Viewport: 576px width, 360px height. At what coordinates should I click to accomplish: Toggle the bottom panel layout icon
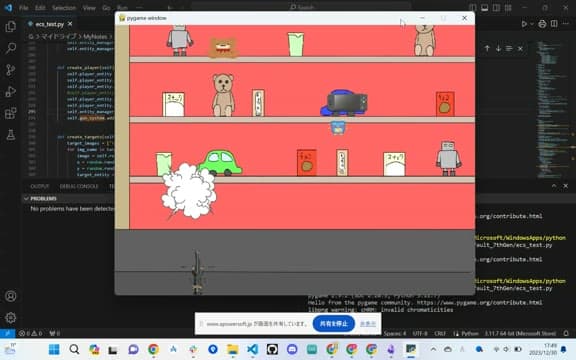click(x=485, y=8)
